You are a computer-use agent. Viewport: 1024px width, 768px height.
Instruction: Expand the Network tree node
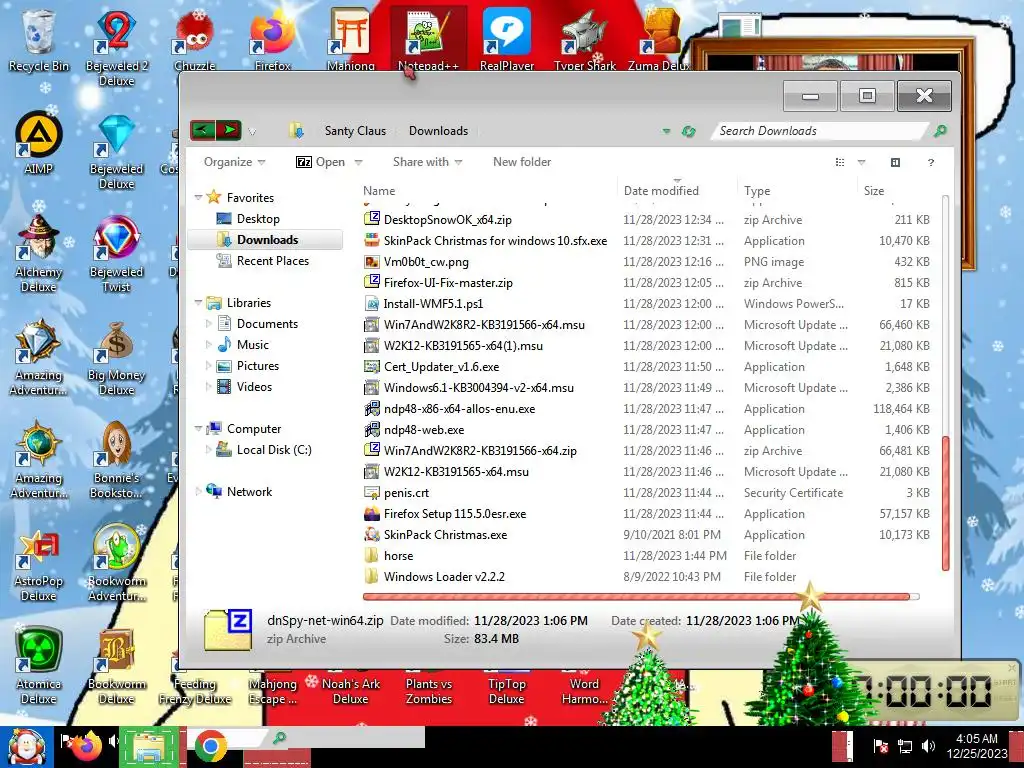click(199, 492)
